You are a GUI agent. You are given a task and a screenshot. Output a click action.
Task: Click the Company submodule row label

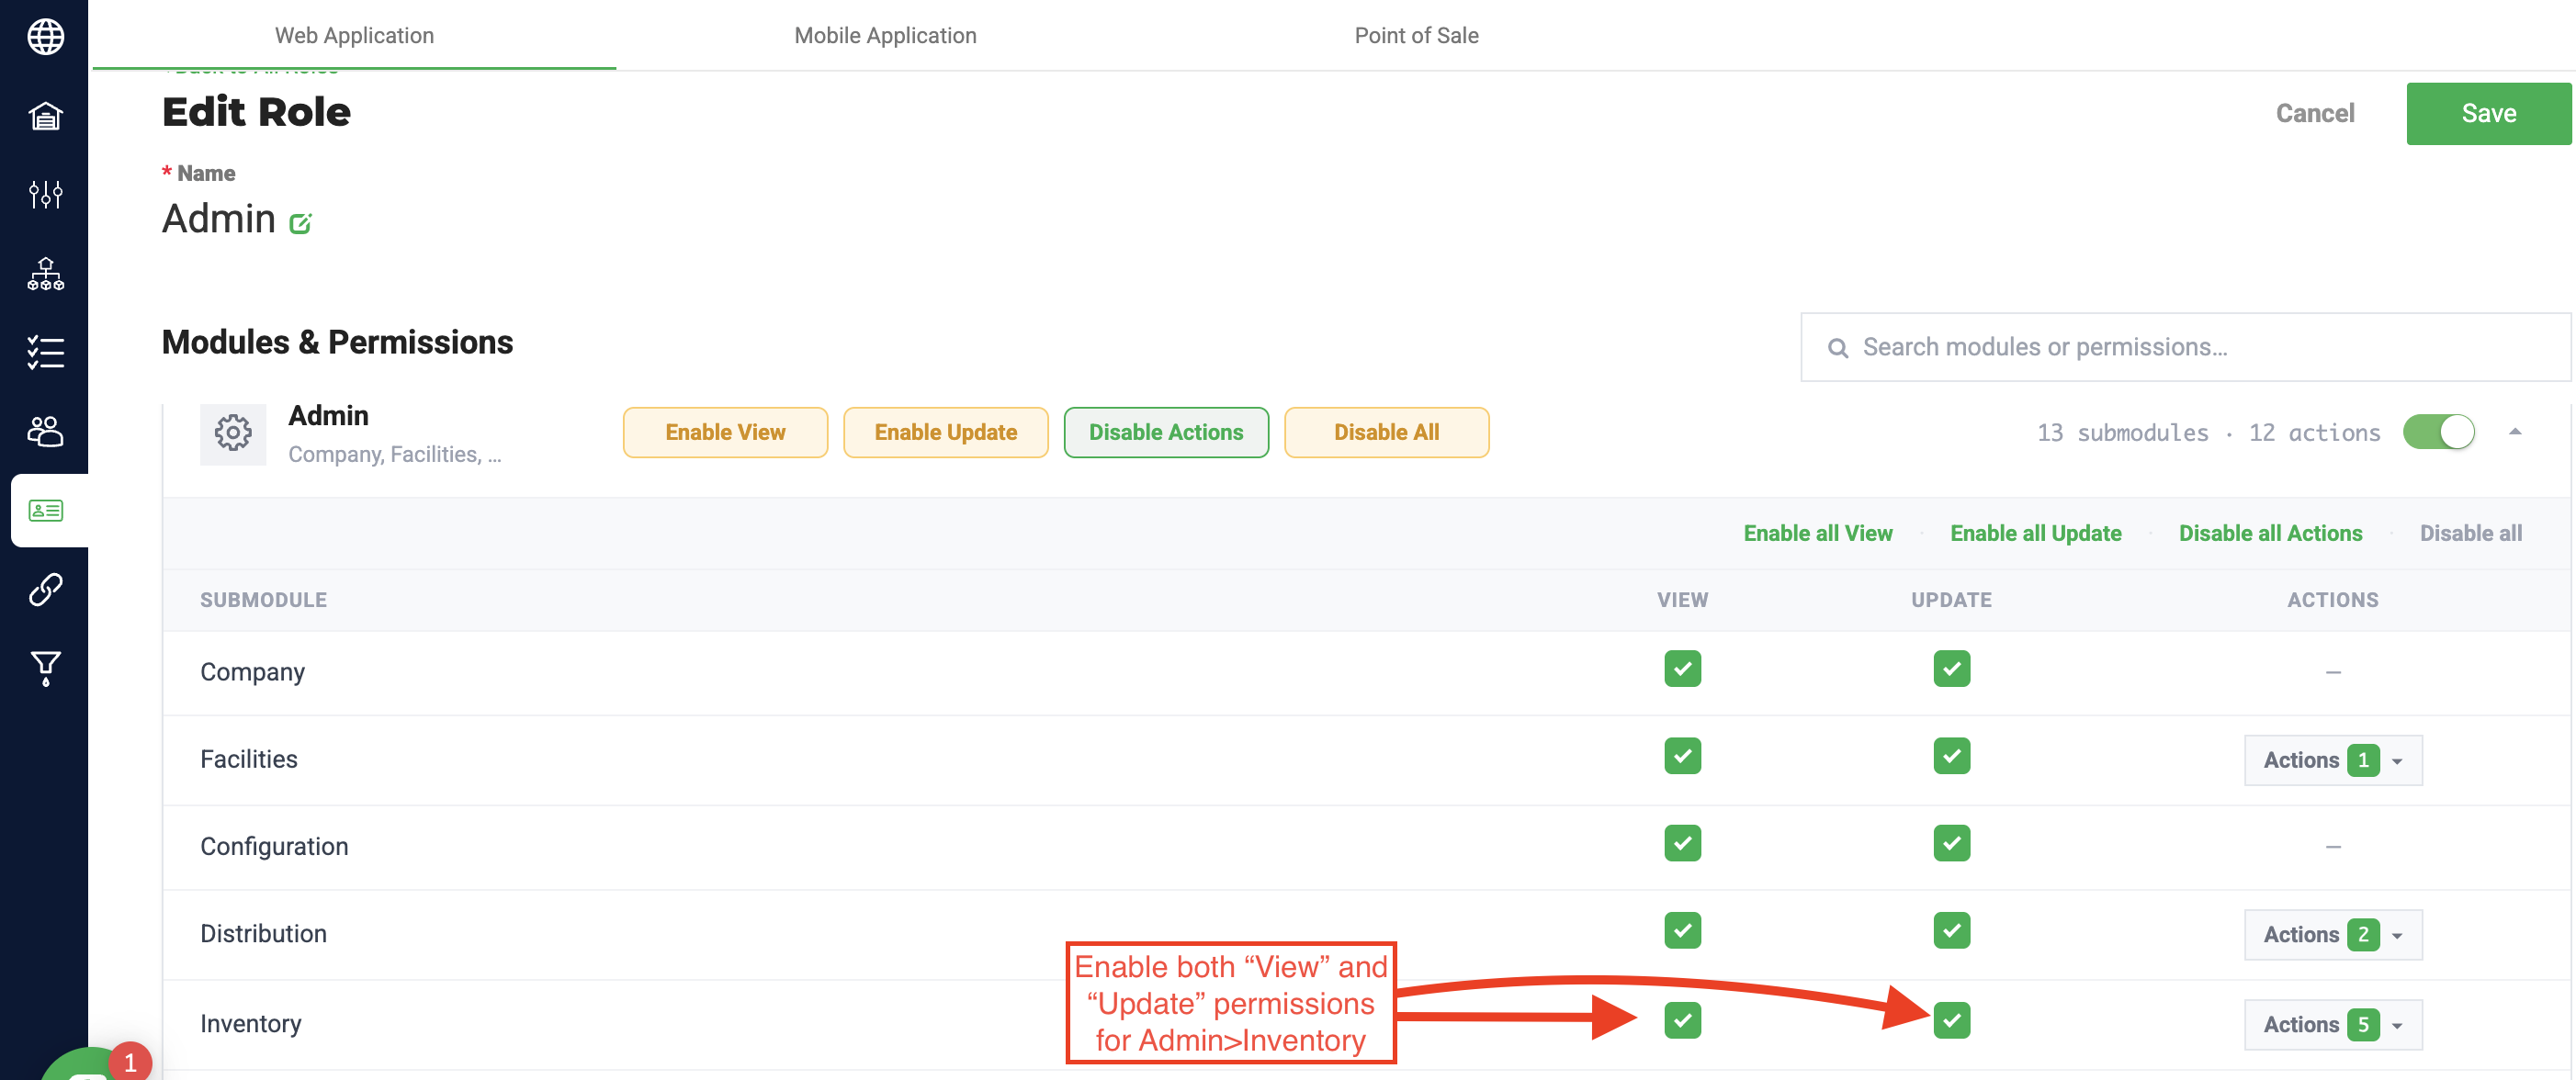click(252, 672)
